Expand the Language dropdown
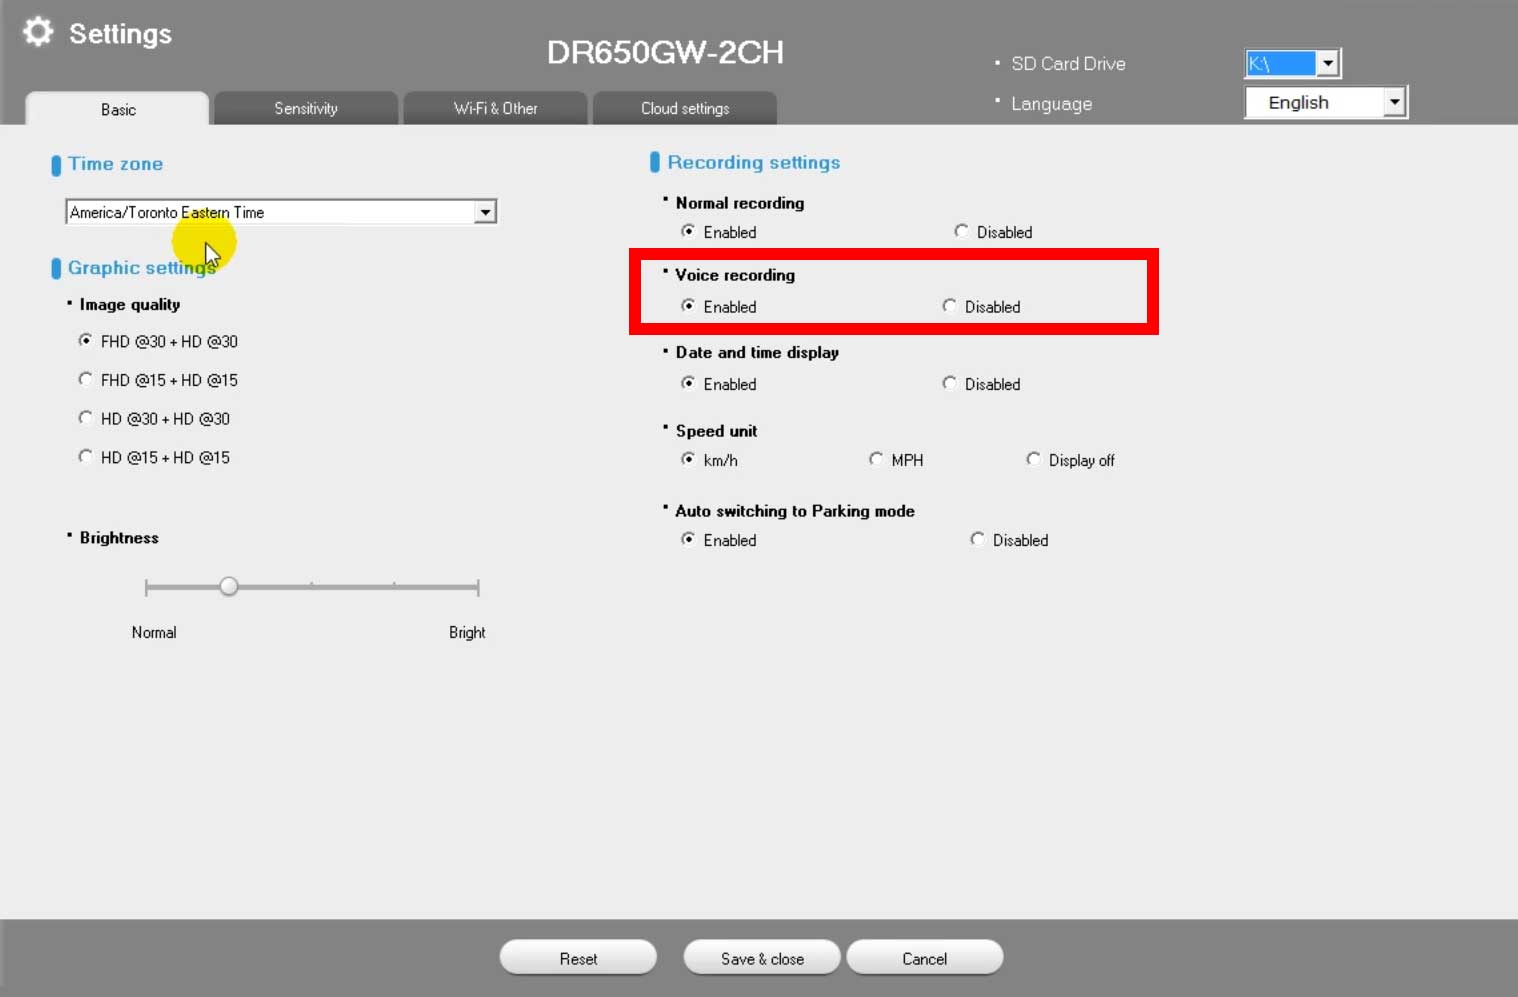Screen dimensions: 1518x997 coord(1395,102)
